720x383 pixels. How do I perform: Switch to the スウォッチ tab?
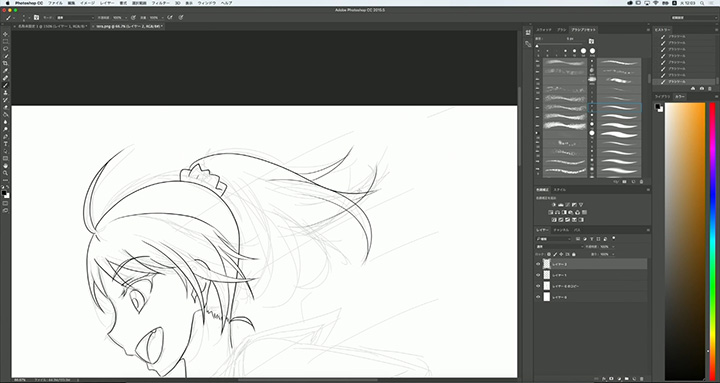point(545,30)
